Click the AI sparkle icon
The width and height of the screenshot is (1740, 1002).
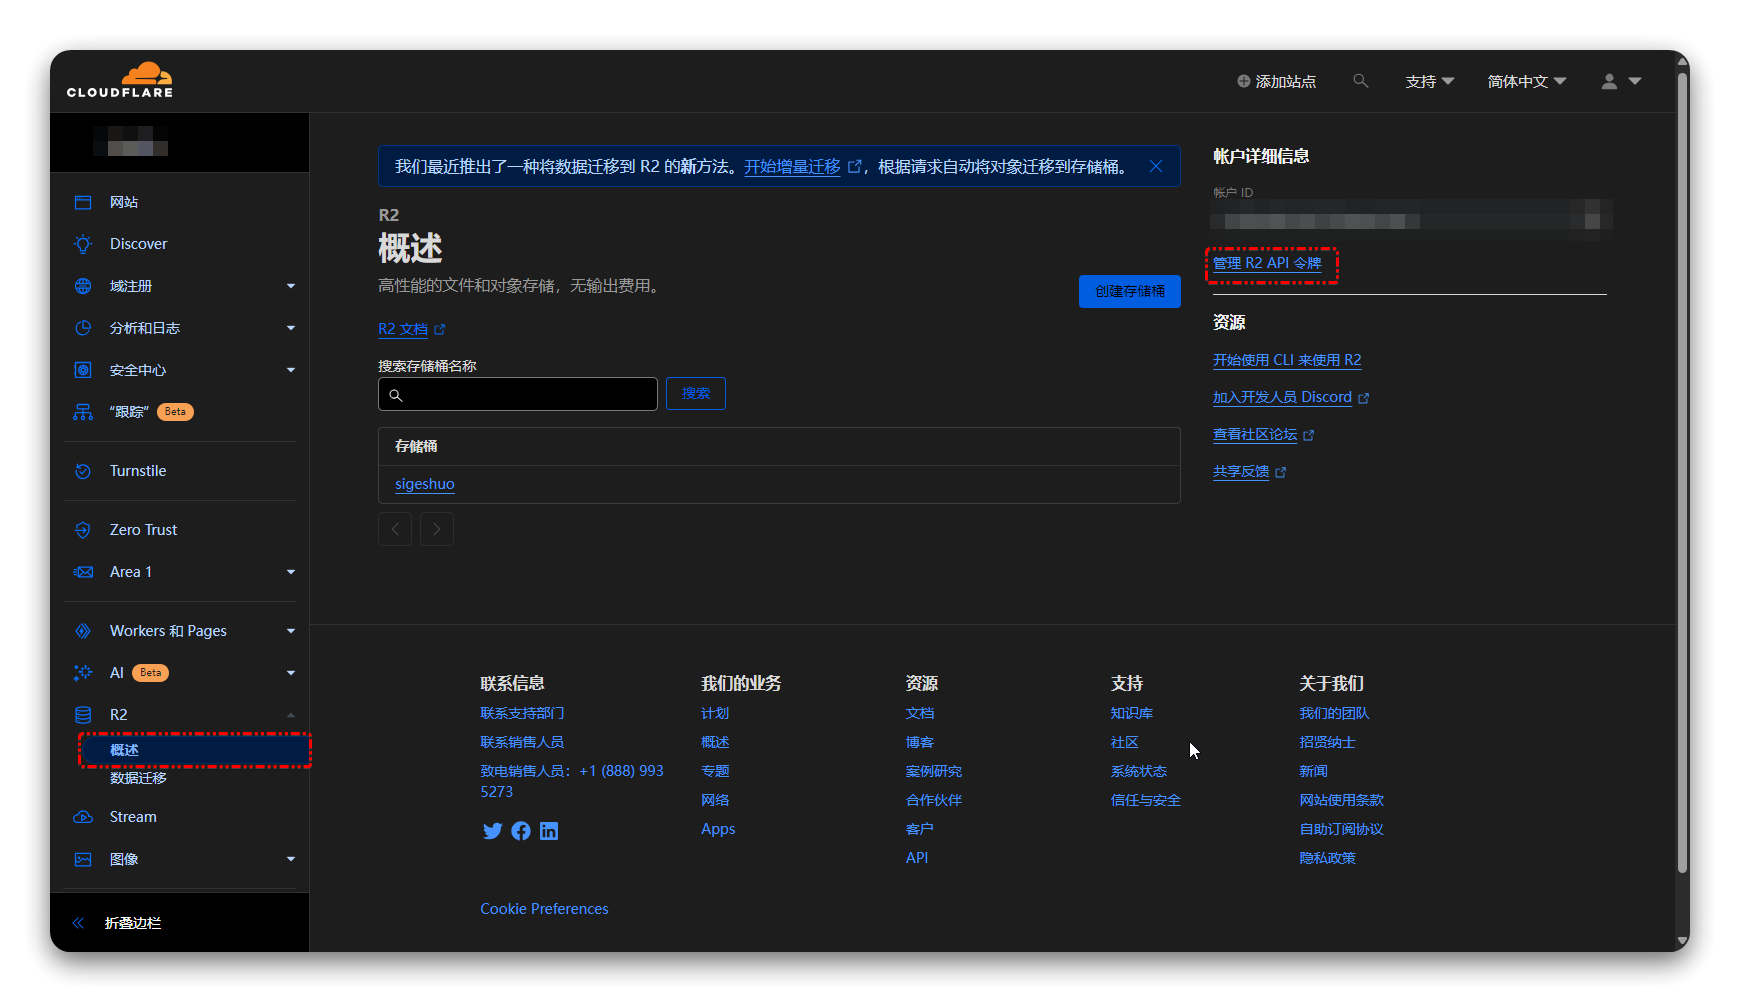point(83,673)
